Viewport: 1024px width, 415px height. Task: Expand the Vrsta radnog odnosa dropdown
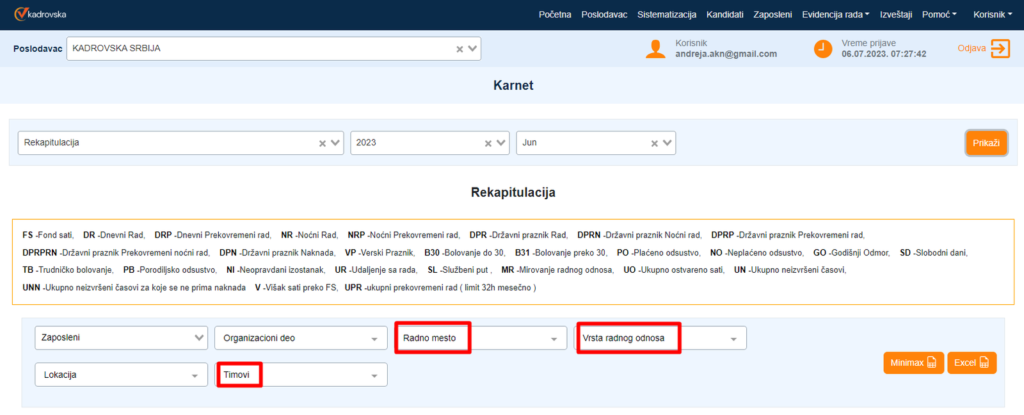point(734,339)
